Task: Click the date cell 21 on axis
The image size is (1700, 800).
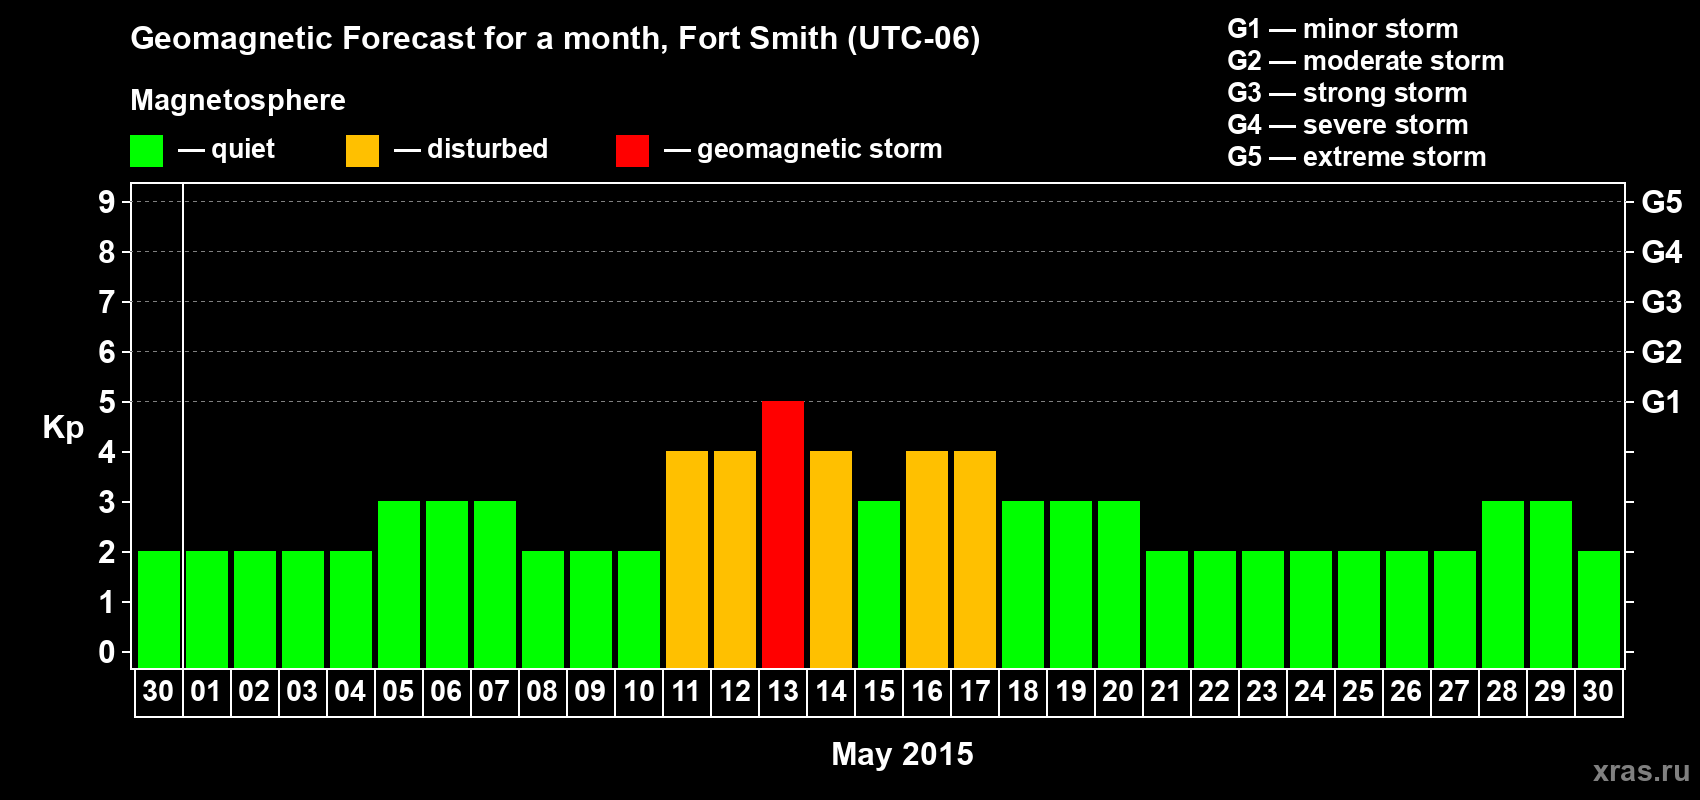Action: pyautogui.click(x=1167, y=692)
